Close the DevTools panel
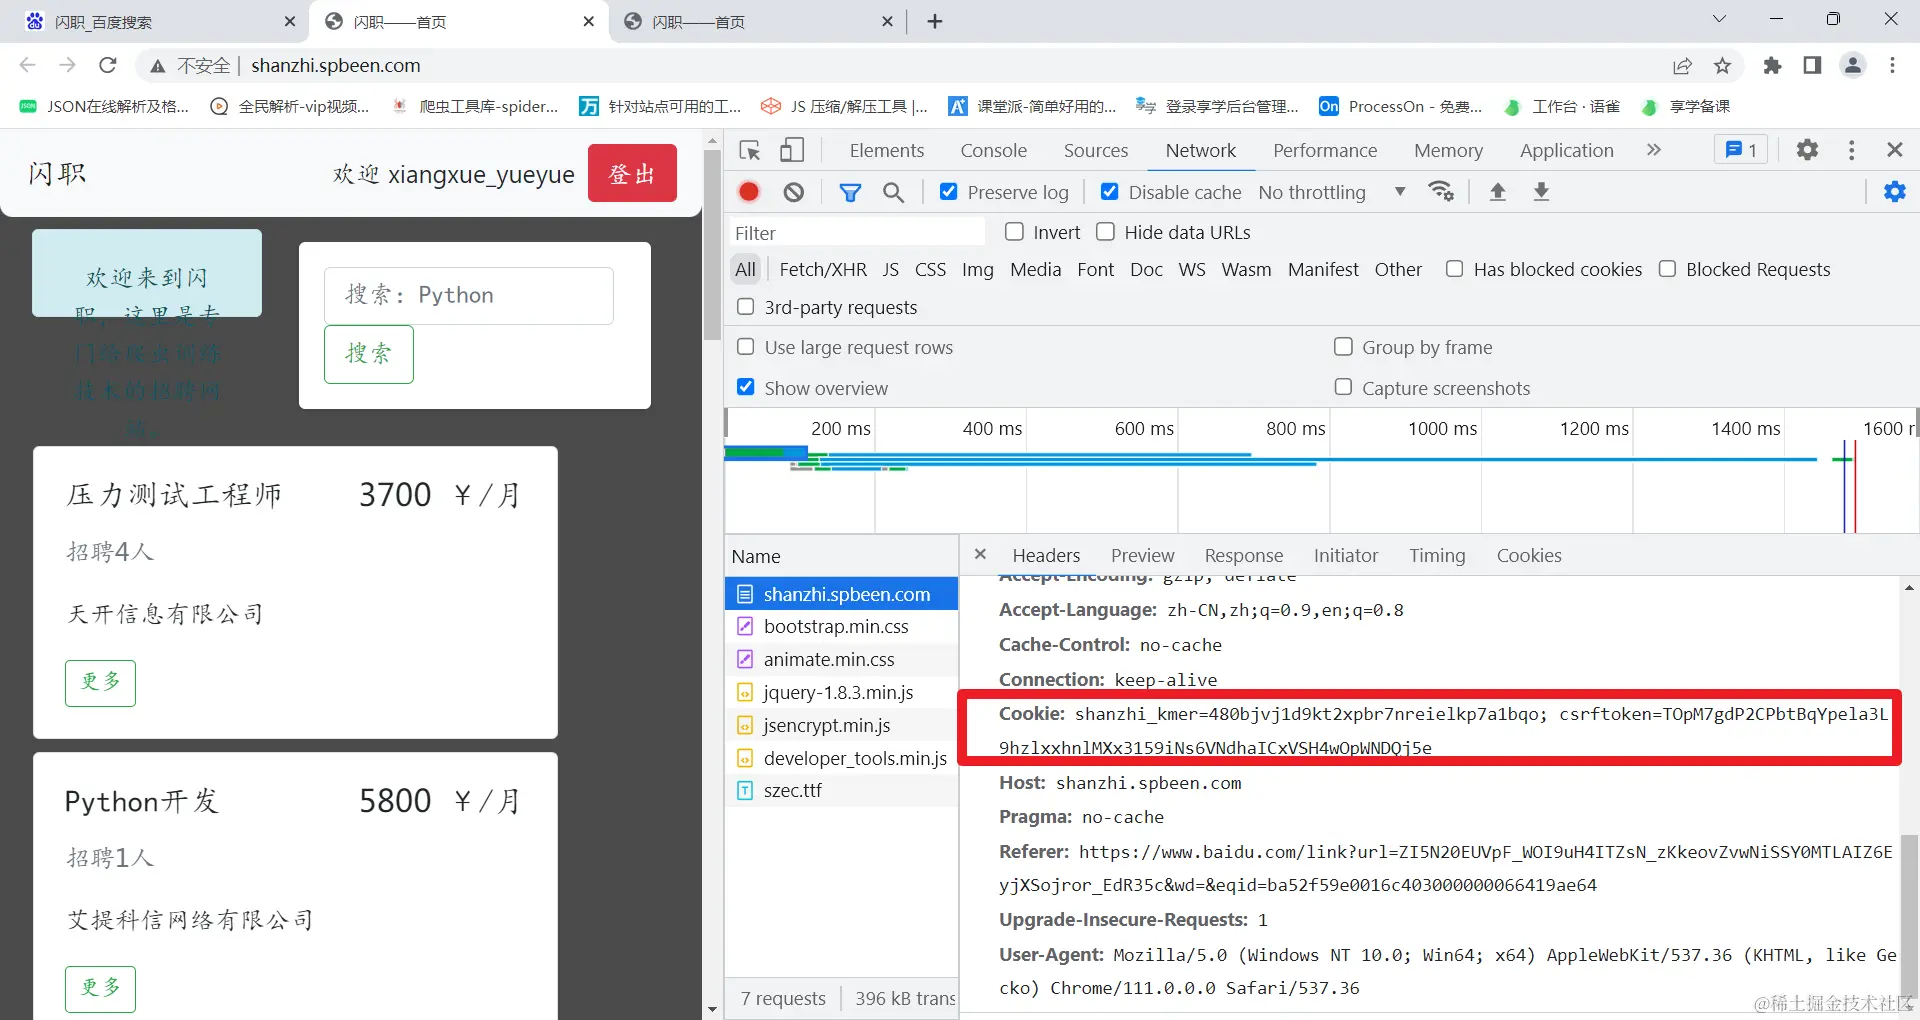The image size is (1920, 1020). [x=1894, y=150]
